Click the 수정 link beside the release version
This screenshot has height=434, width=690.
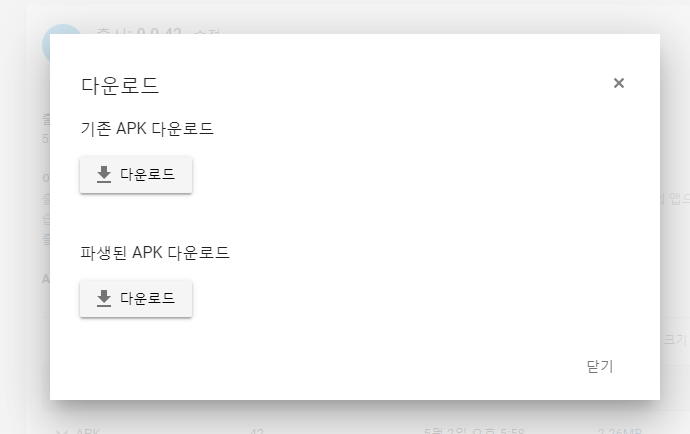(206, 32)
